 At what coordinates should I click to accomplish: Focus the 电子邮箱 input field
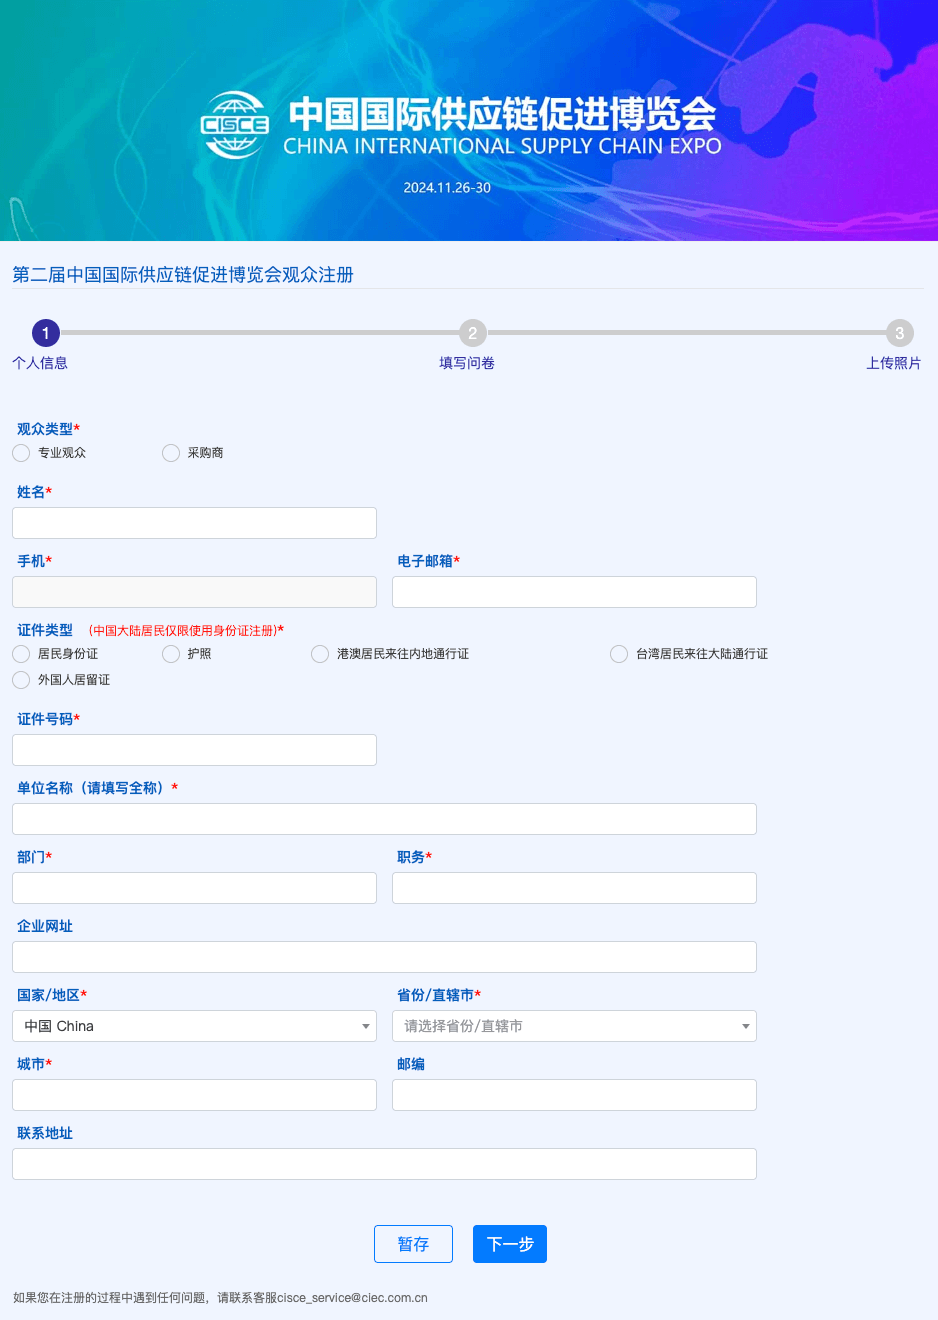click(574, 592)
